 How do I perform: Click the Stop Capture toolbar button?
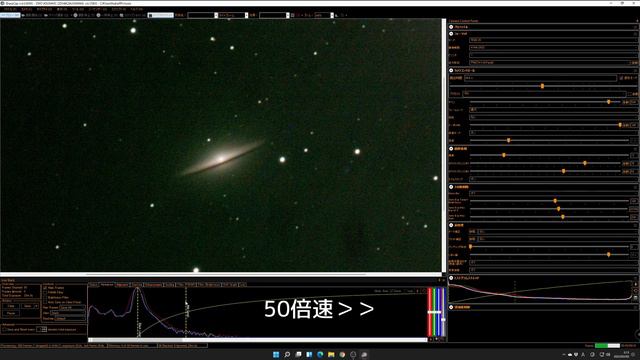pos(84,15)
